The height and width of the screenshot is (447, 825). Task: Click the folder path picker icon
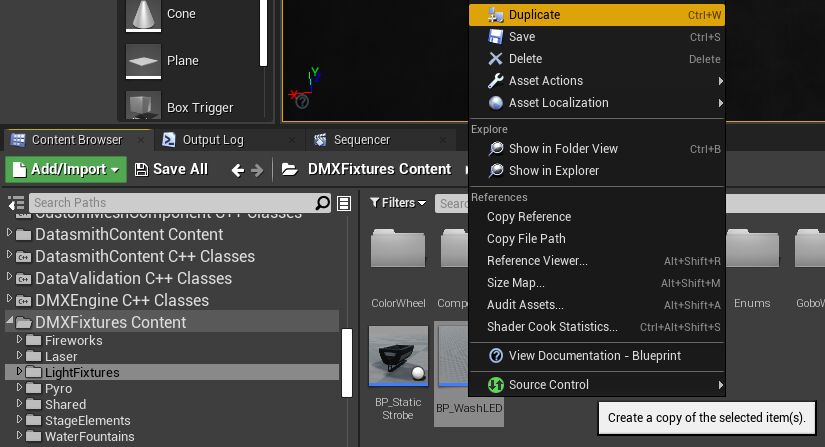pos(289,169)
